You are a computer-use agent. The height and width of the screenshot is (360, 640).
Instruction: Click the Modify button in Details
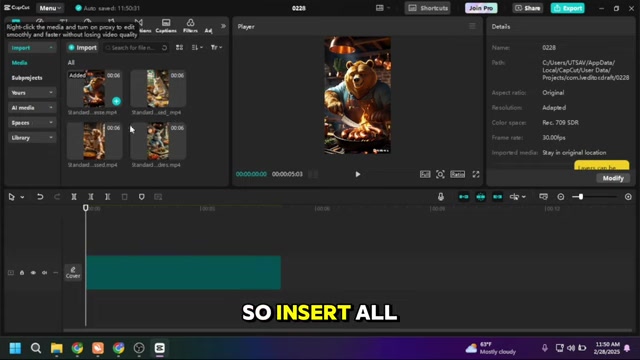pyautogui.click(x=613, y=178)
